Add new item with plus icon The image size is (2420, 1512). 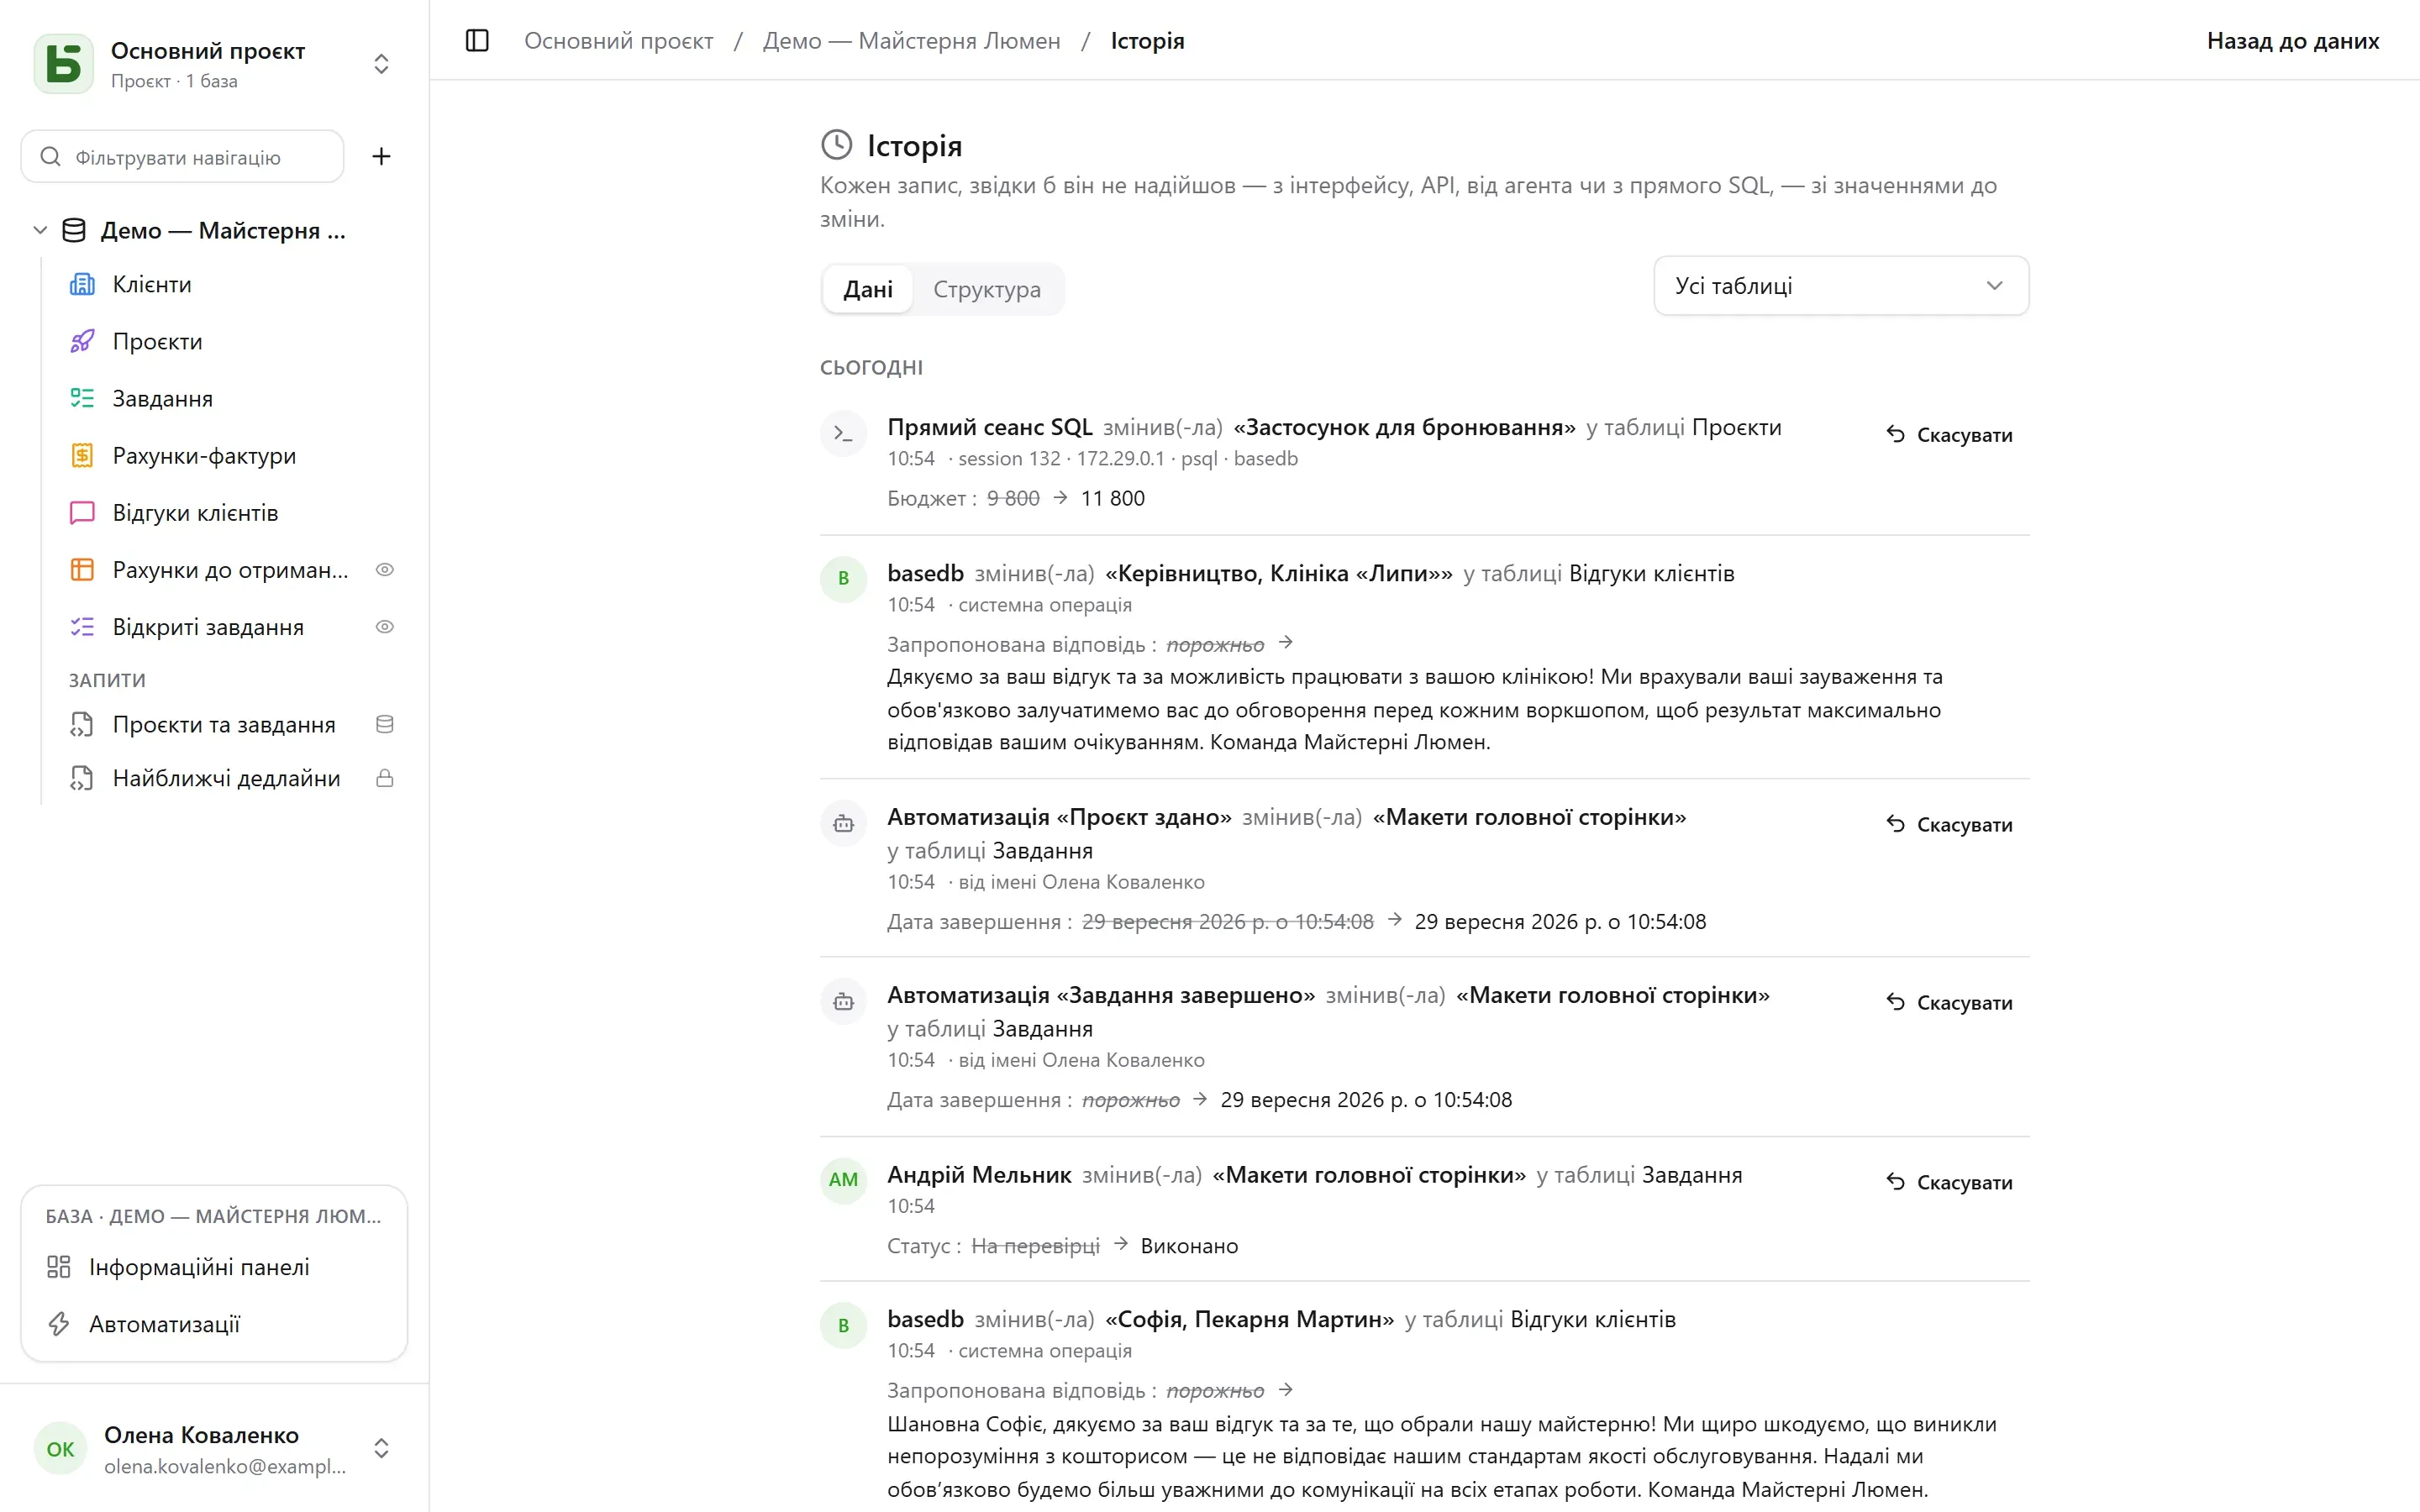[x=381, y=156]
